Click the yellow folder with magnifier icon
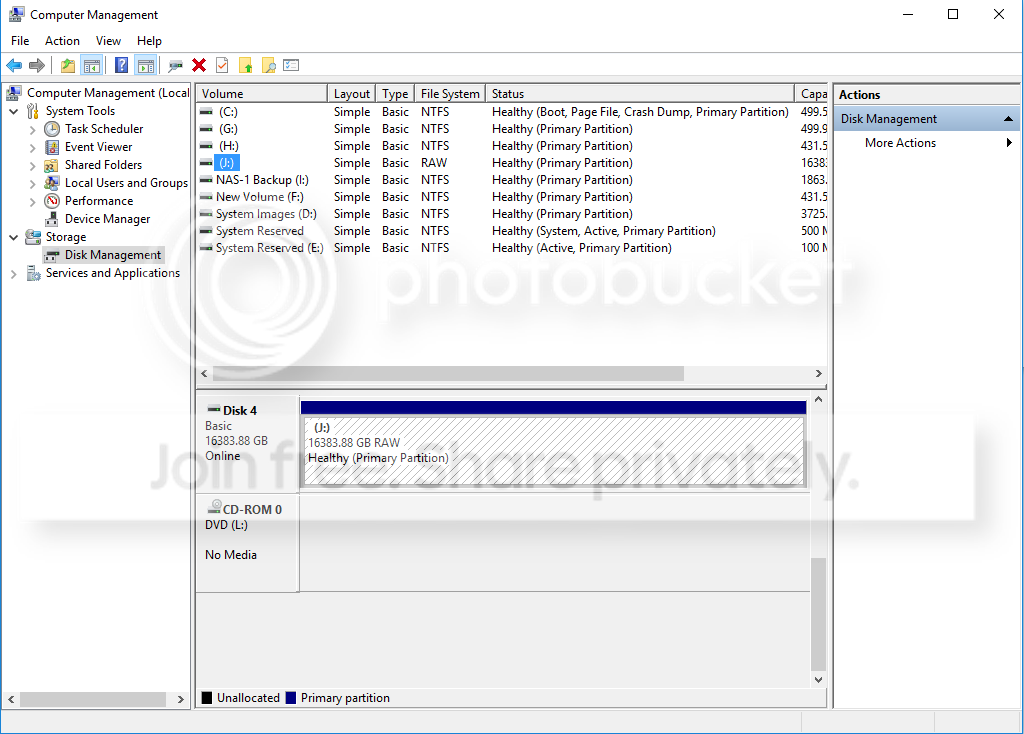 [x=268, y=65]
